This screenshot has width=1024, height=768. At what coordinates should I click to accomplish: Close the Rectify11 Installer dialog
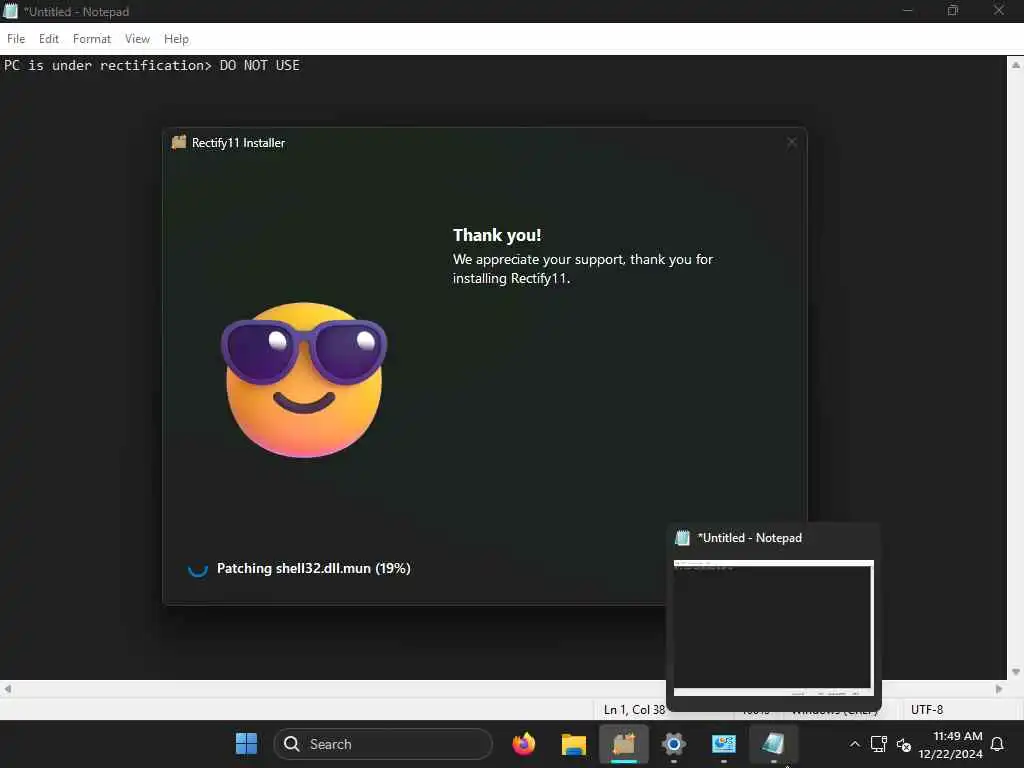pos(792,142)
